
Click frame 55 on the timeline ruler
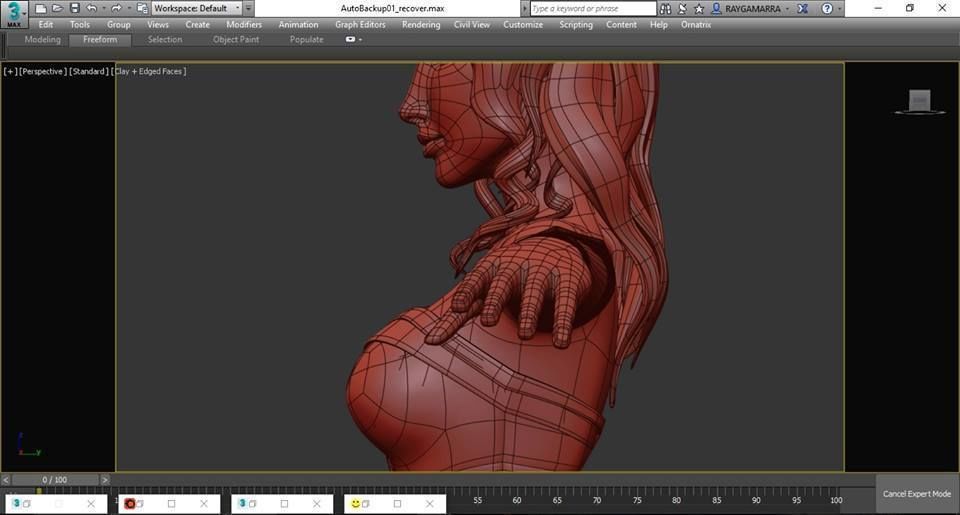pos(478,500)
